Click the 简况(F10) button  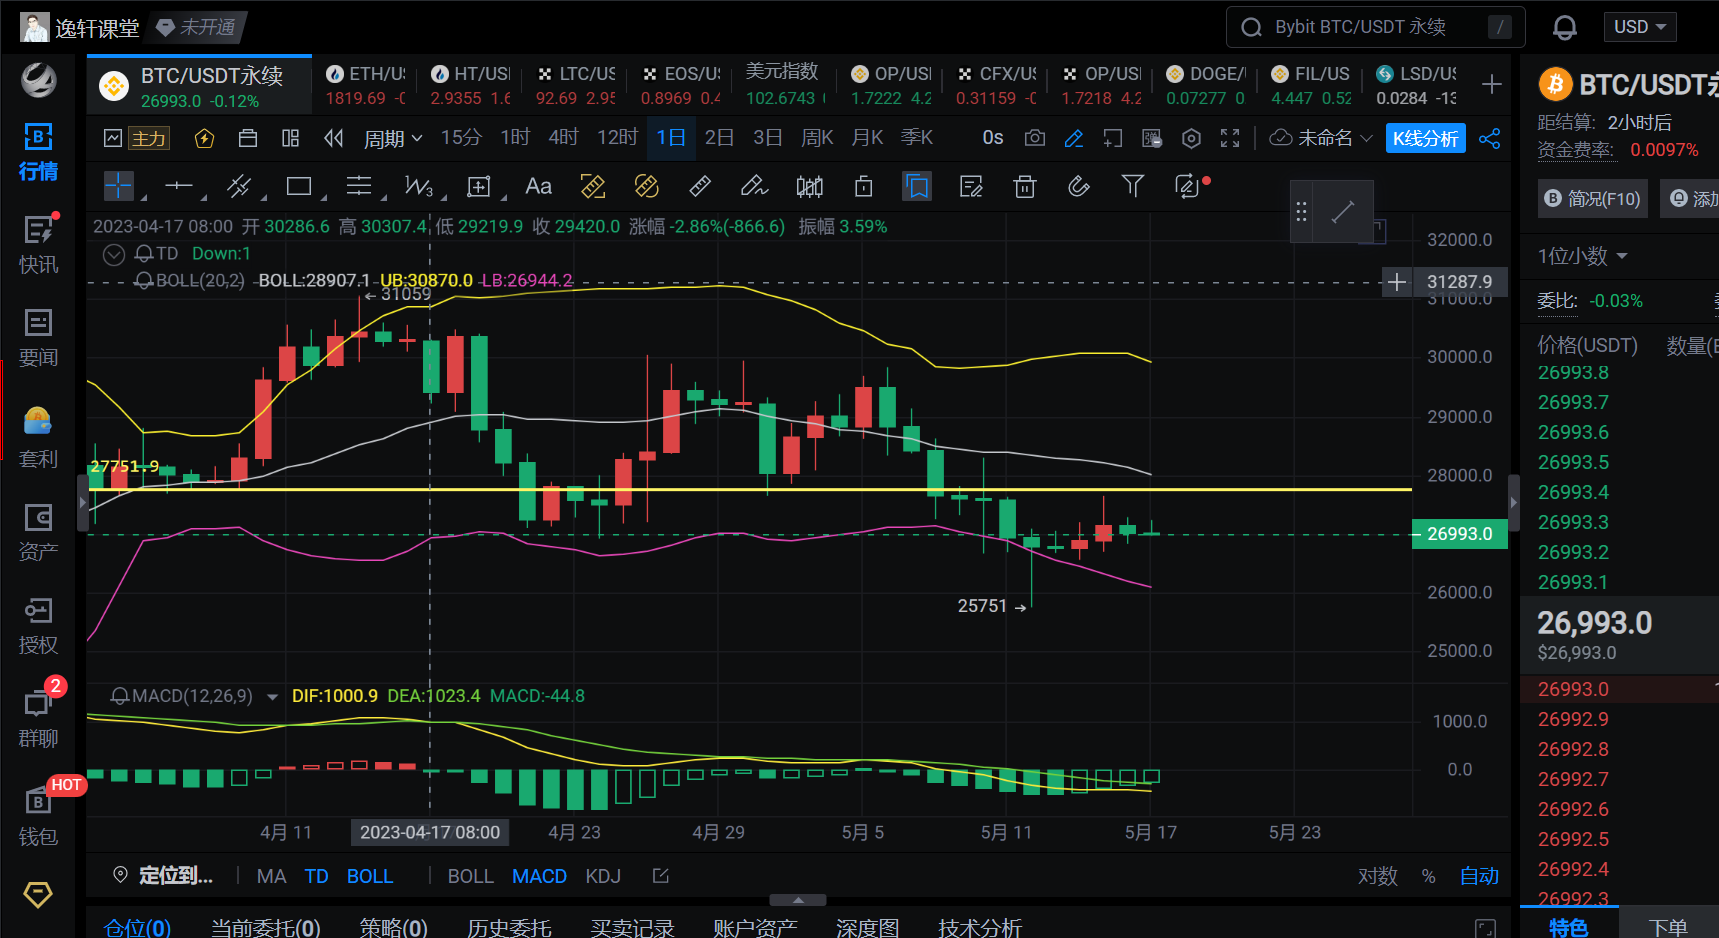[1593, 199]
